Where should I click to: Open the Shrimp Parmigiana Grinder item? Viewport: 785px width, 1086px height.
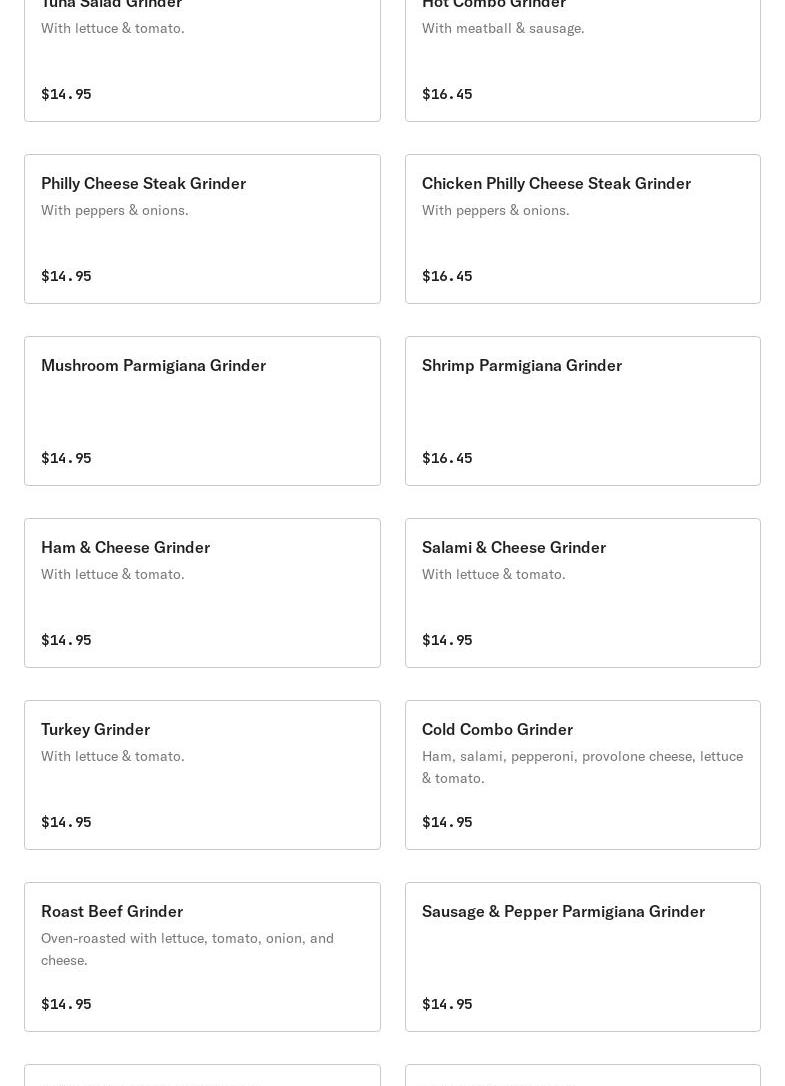tap(582, 411)
